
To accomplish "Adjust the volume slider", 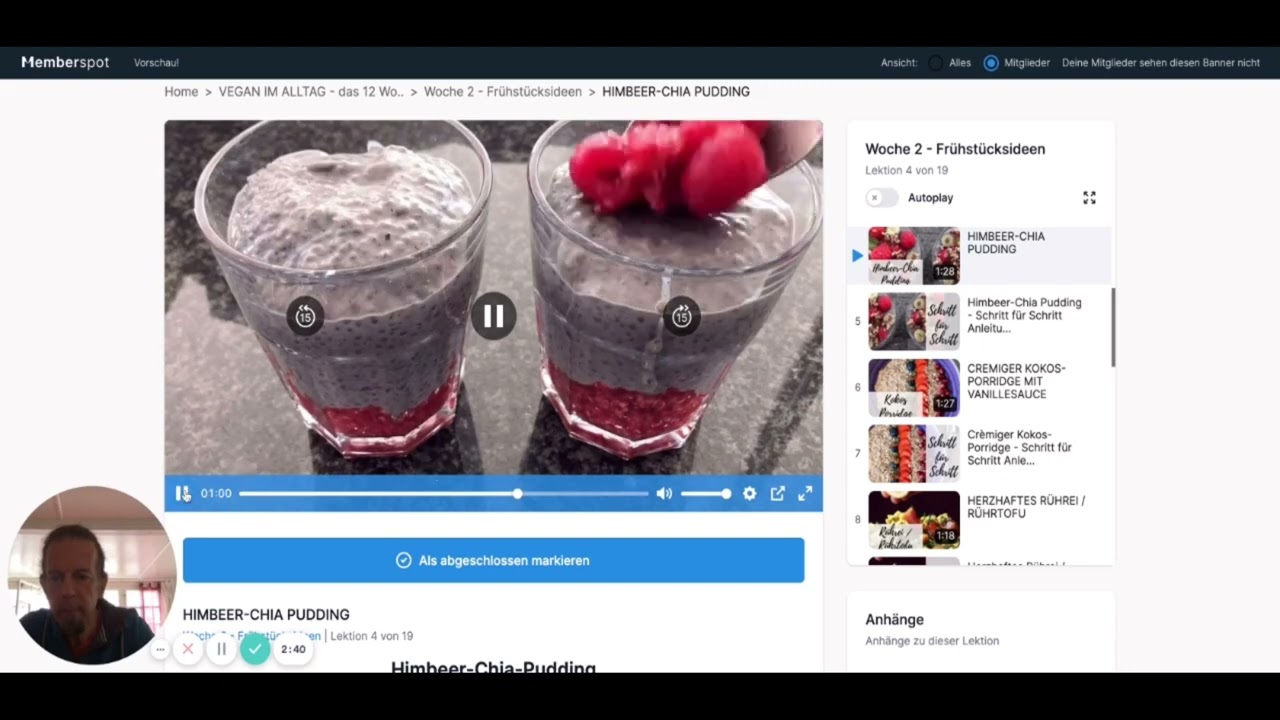I will 706,493.
